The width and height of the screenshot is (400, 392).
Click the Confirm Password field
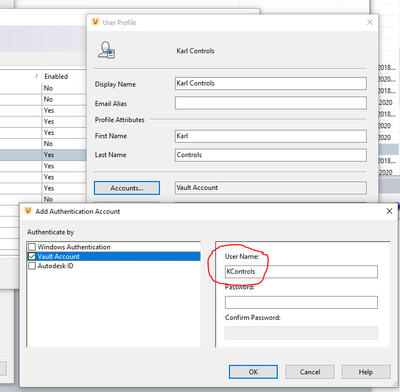click(x=301, y=333)
